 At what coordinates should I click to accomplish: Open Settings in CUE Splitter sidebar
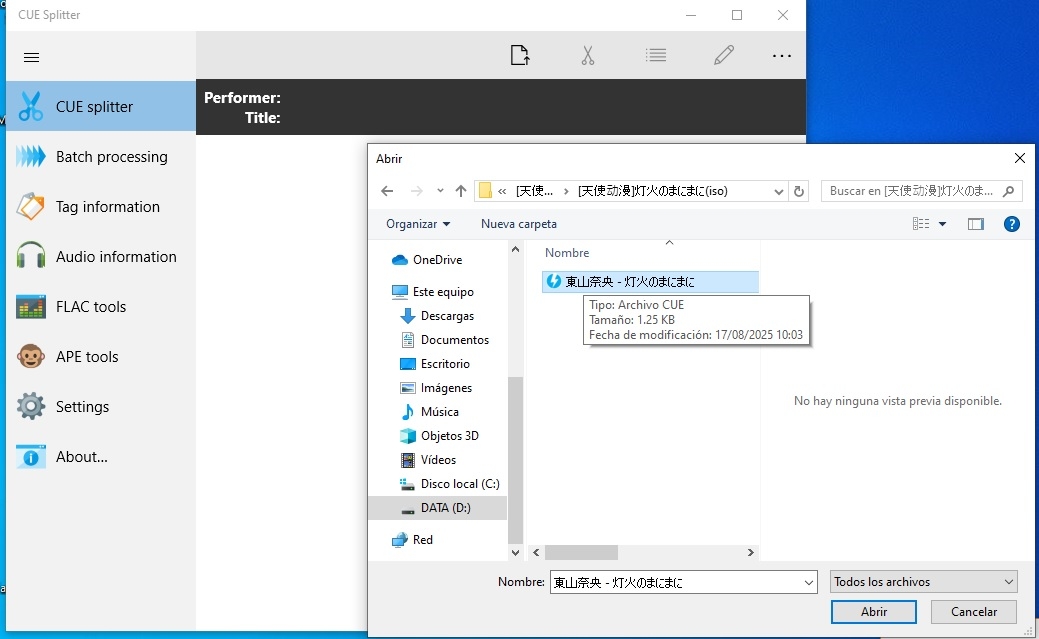click(101, 406)
